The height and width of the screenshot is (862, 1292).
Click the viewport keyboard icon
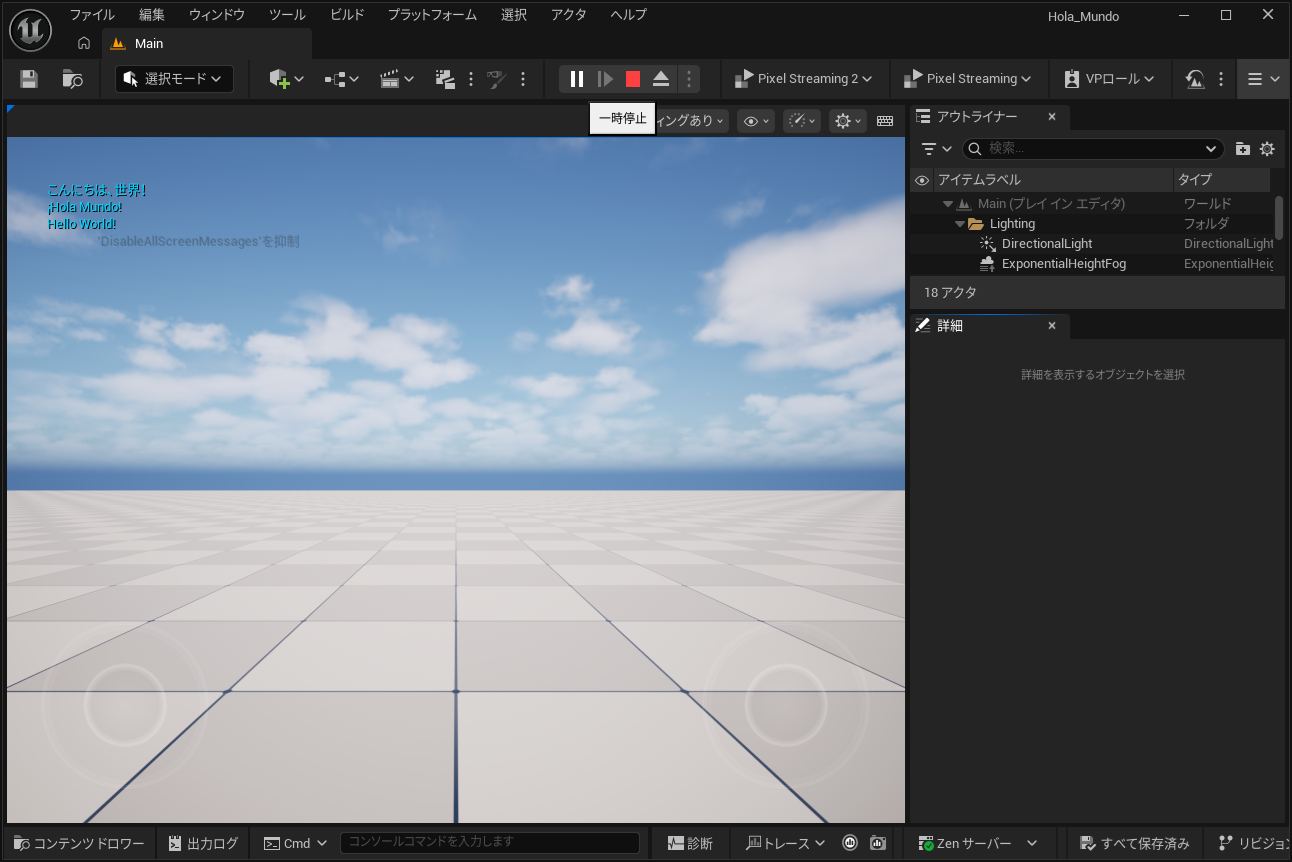pyautogui.click(x=885, y=121)
